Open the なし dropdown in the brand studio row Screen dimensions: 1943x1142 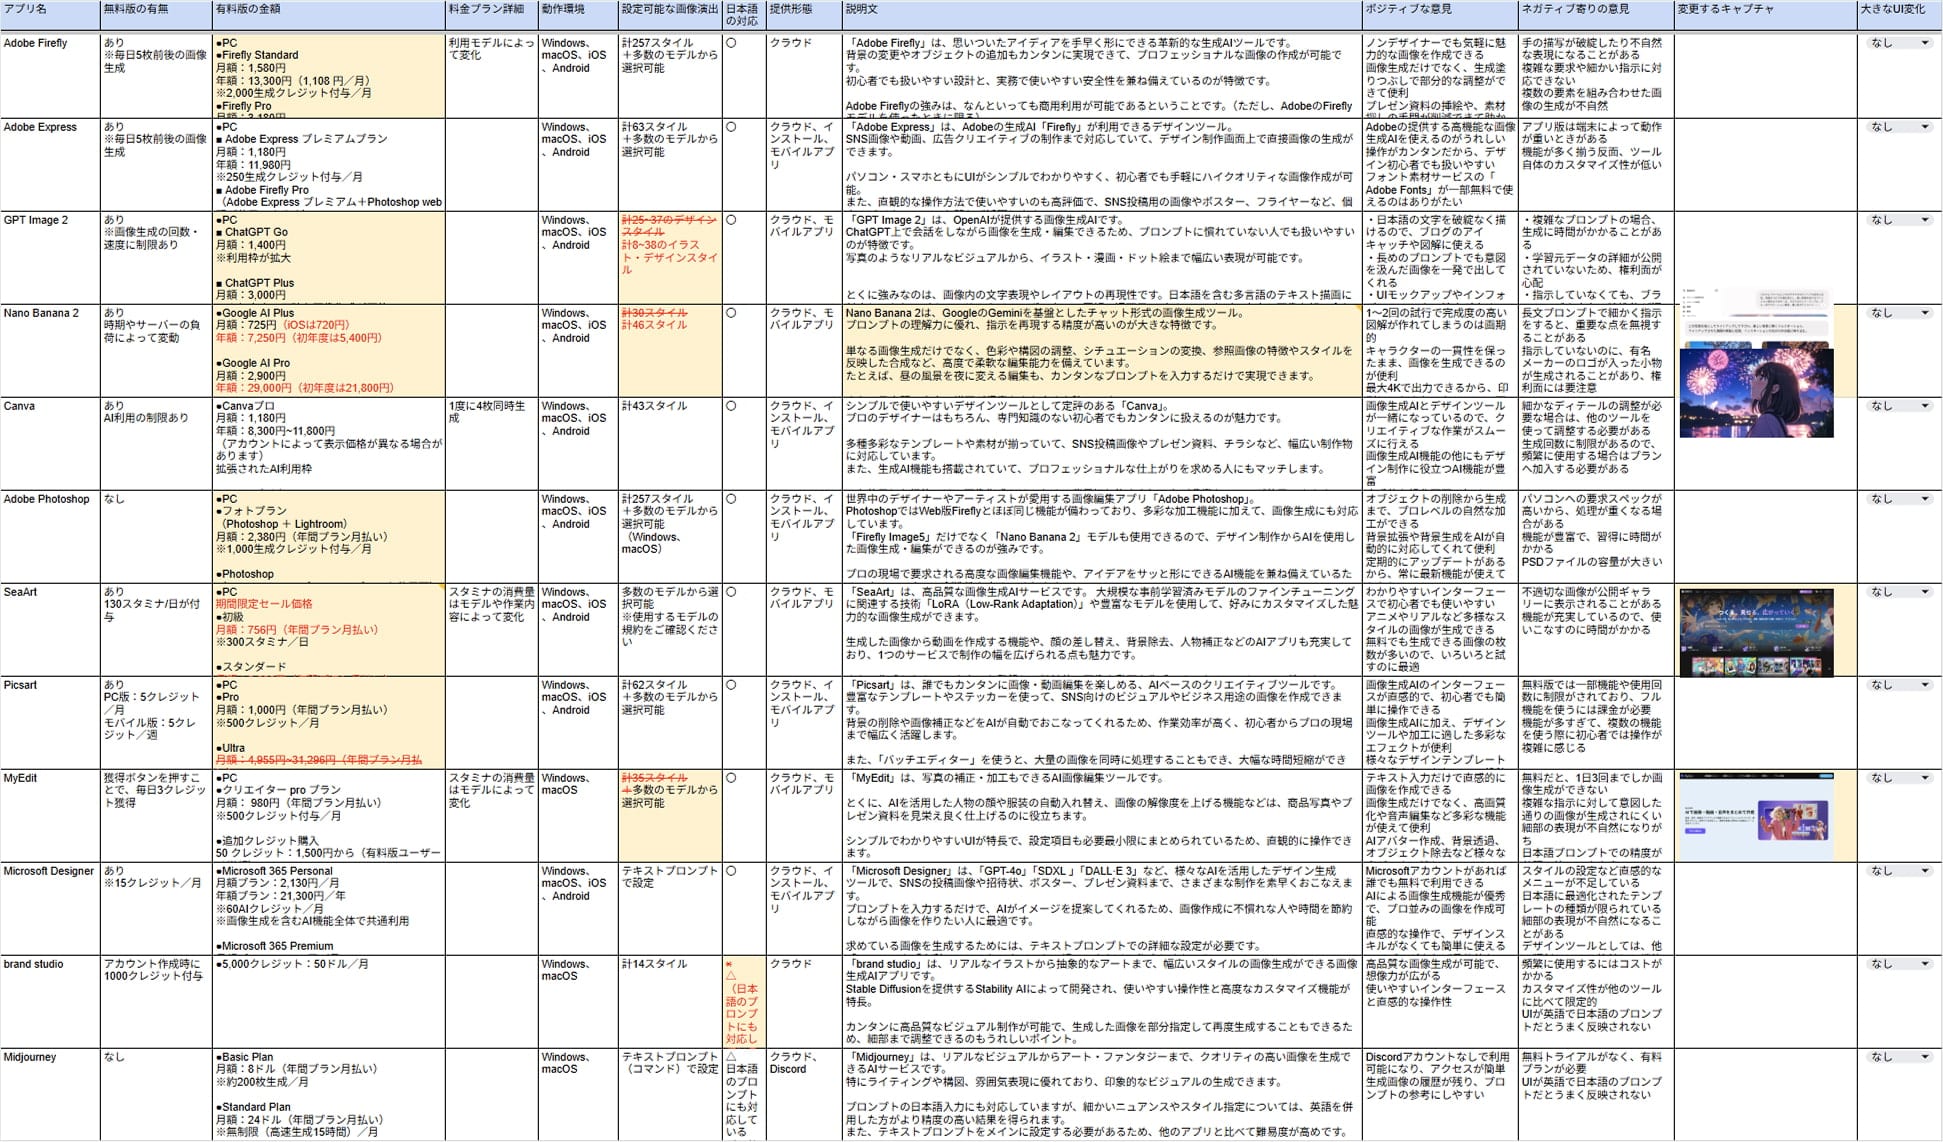[x=1899, y=964]
